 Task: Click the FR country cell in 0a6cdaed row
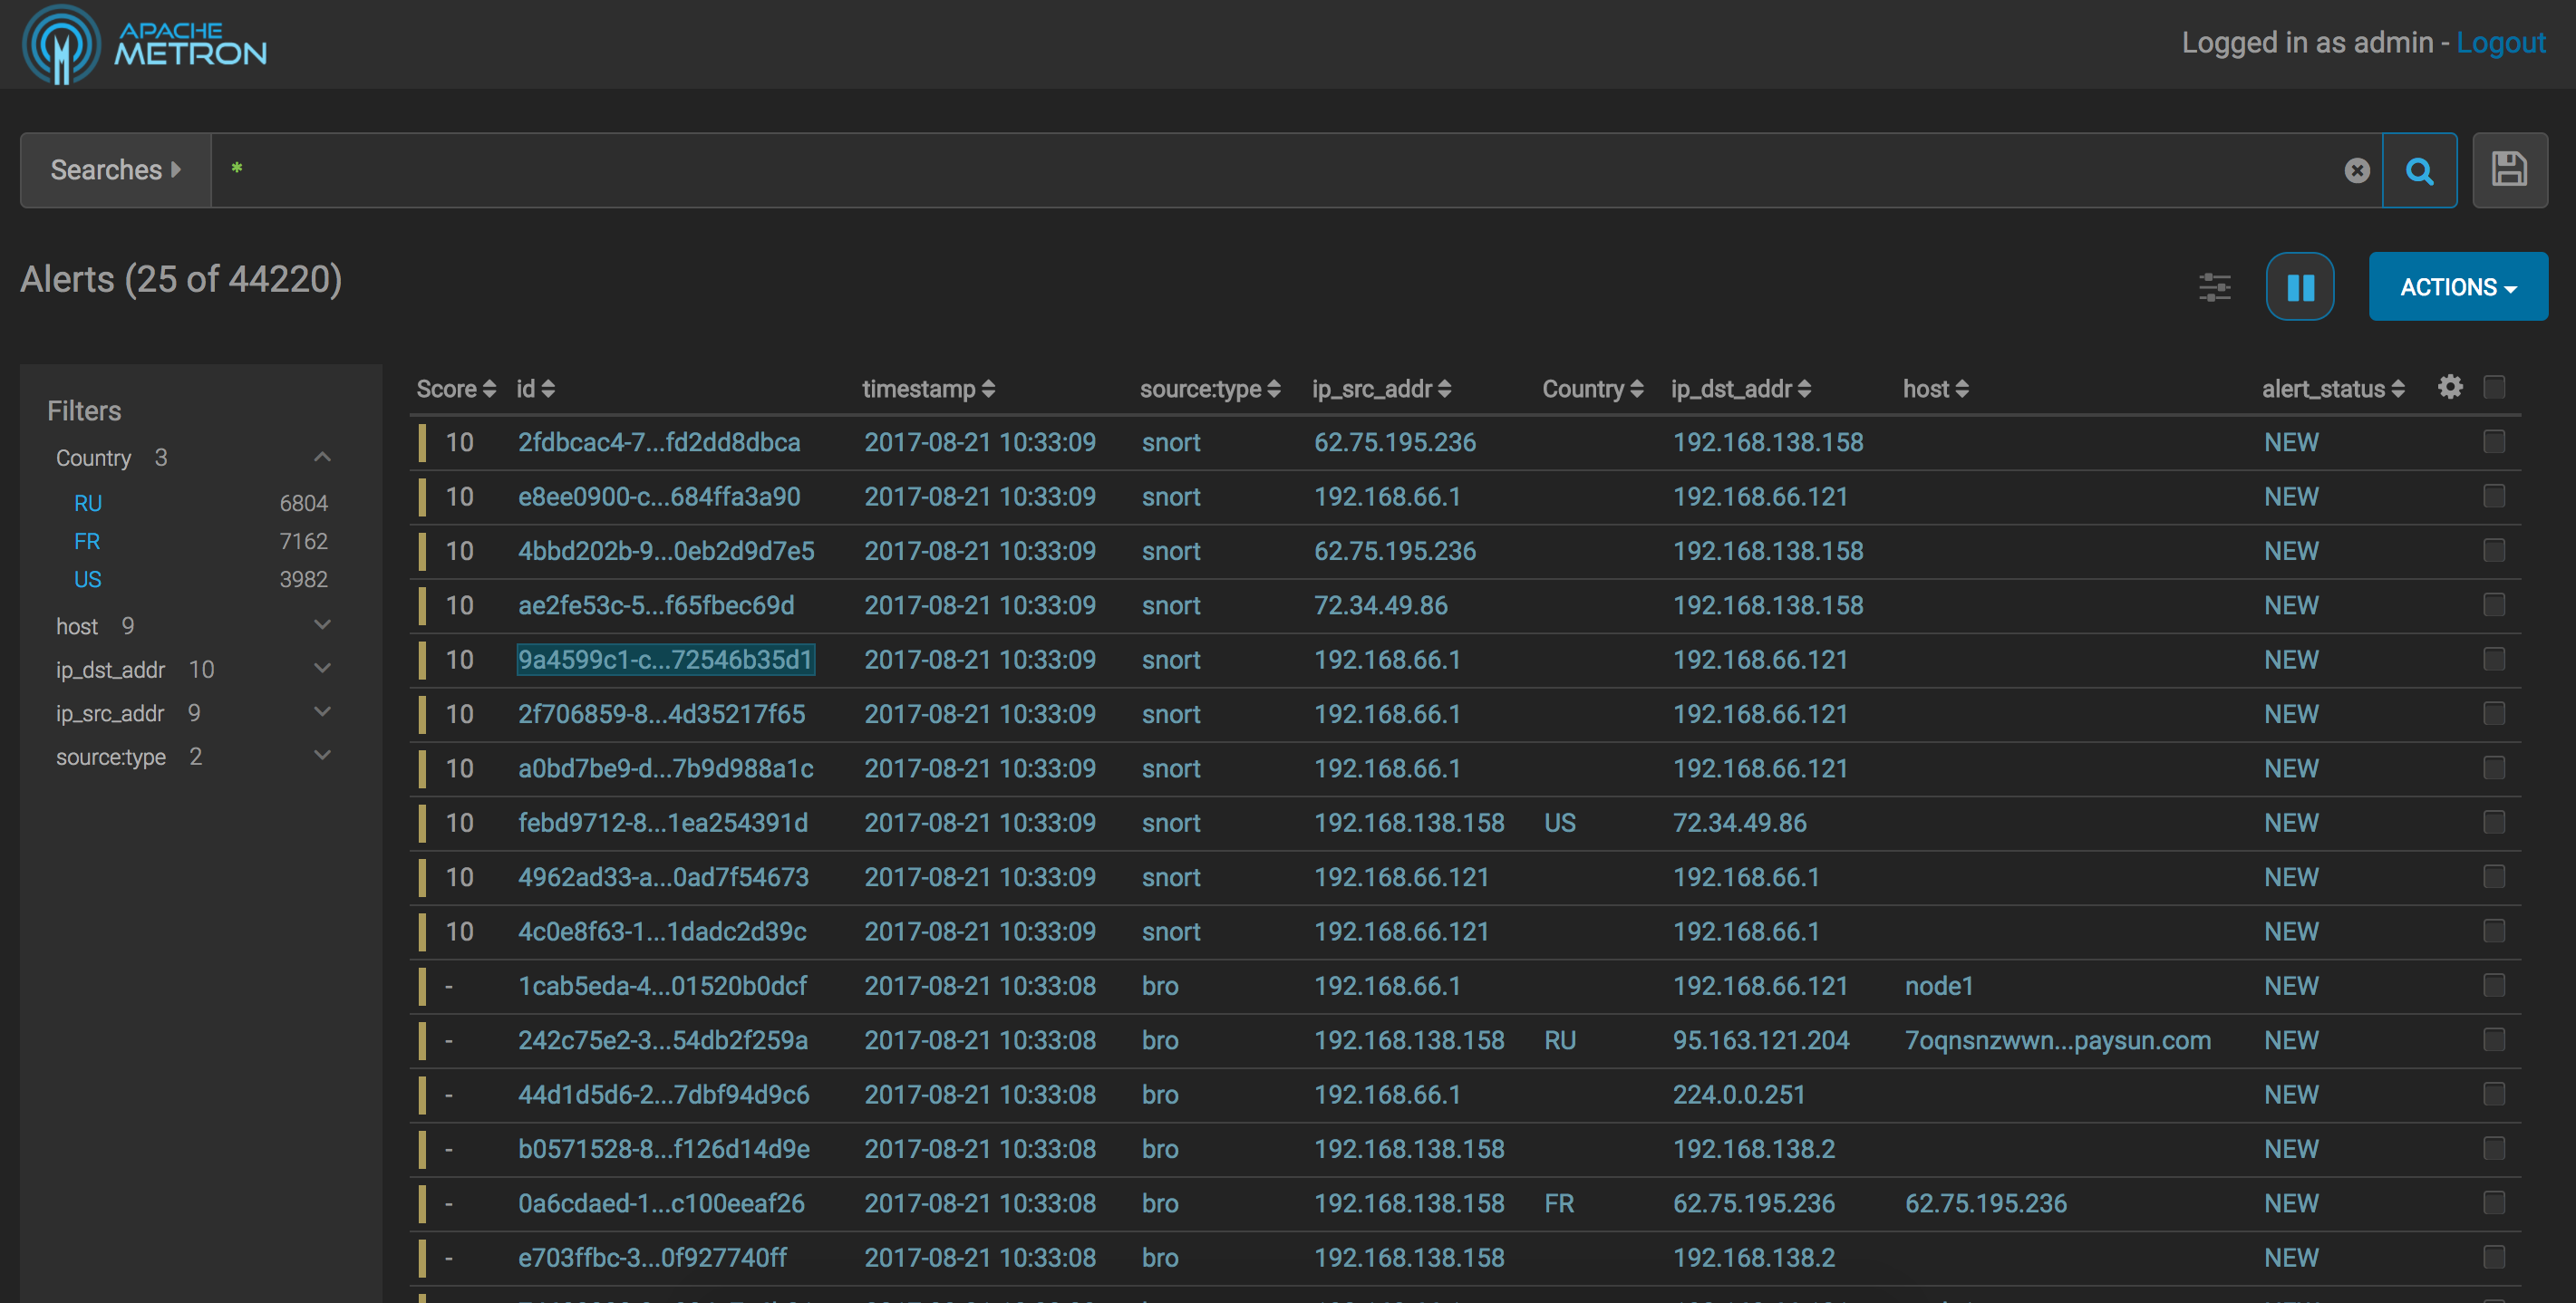(1559, 1203)
